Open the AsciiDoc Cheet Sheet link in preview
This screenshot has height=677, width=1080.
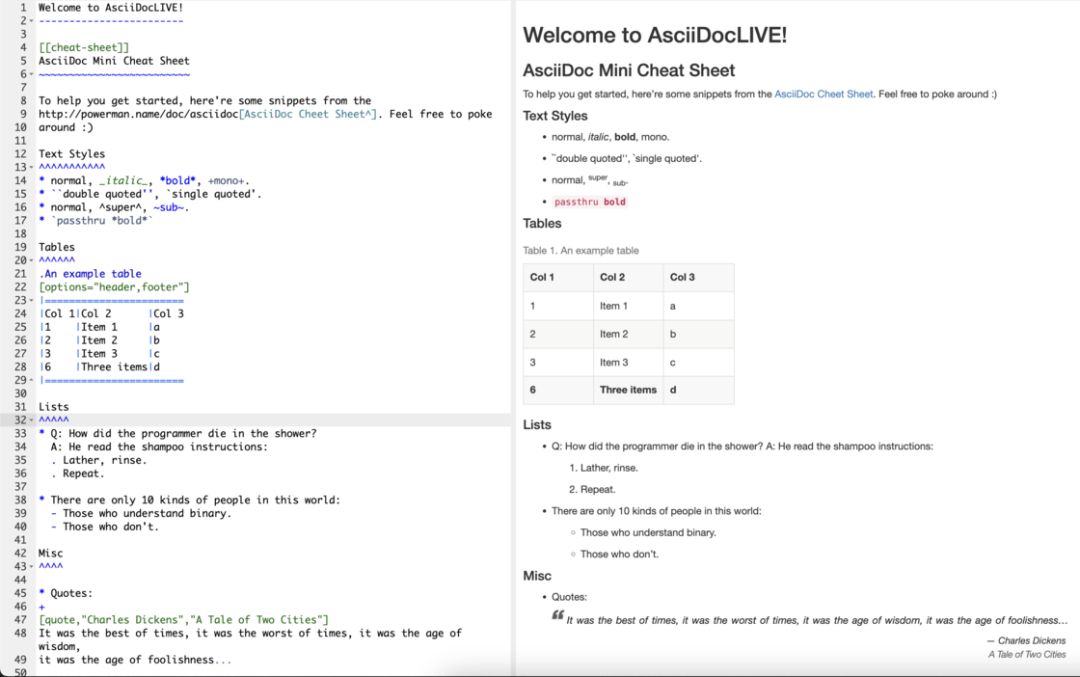tap(823, 94)
